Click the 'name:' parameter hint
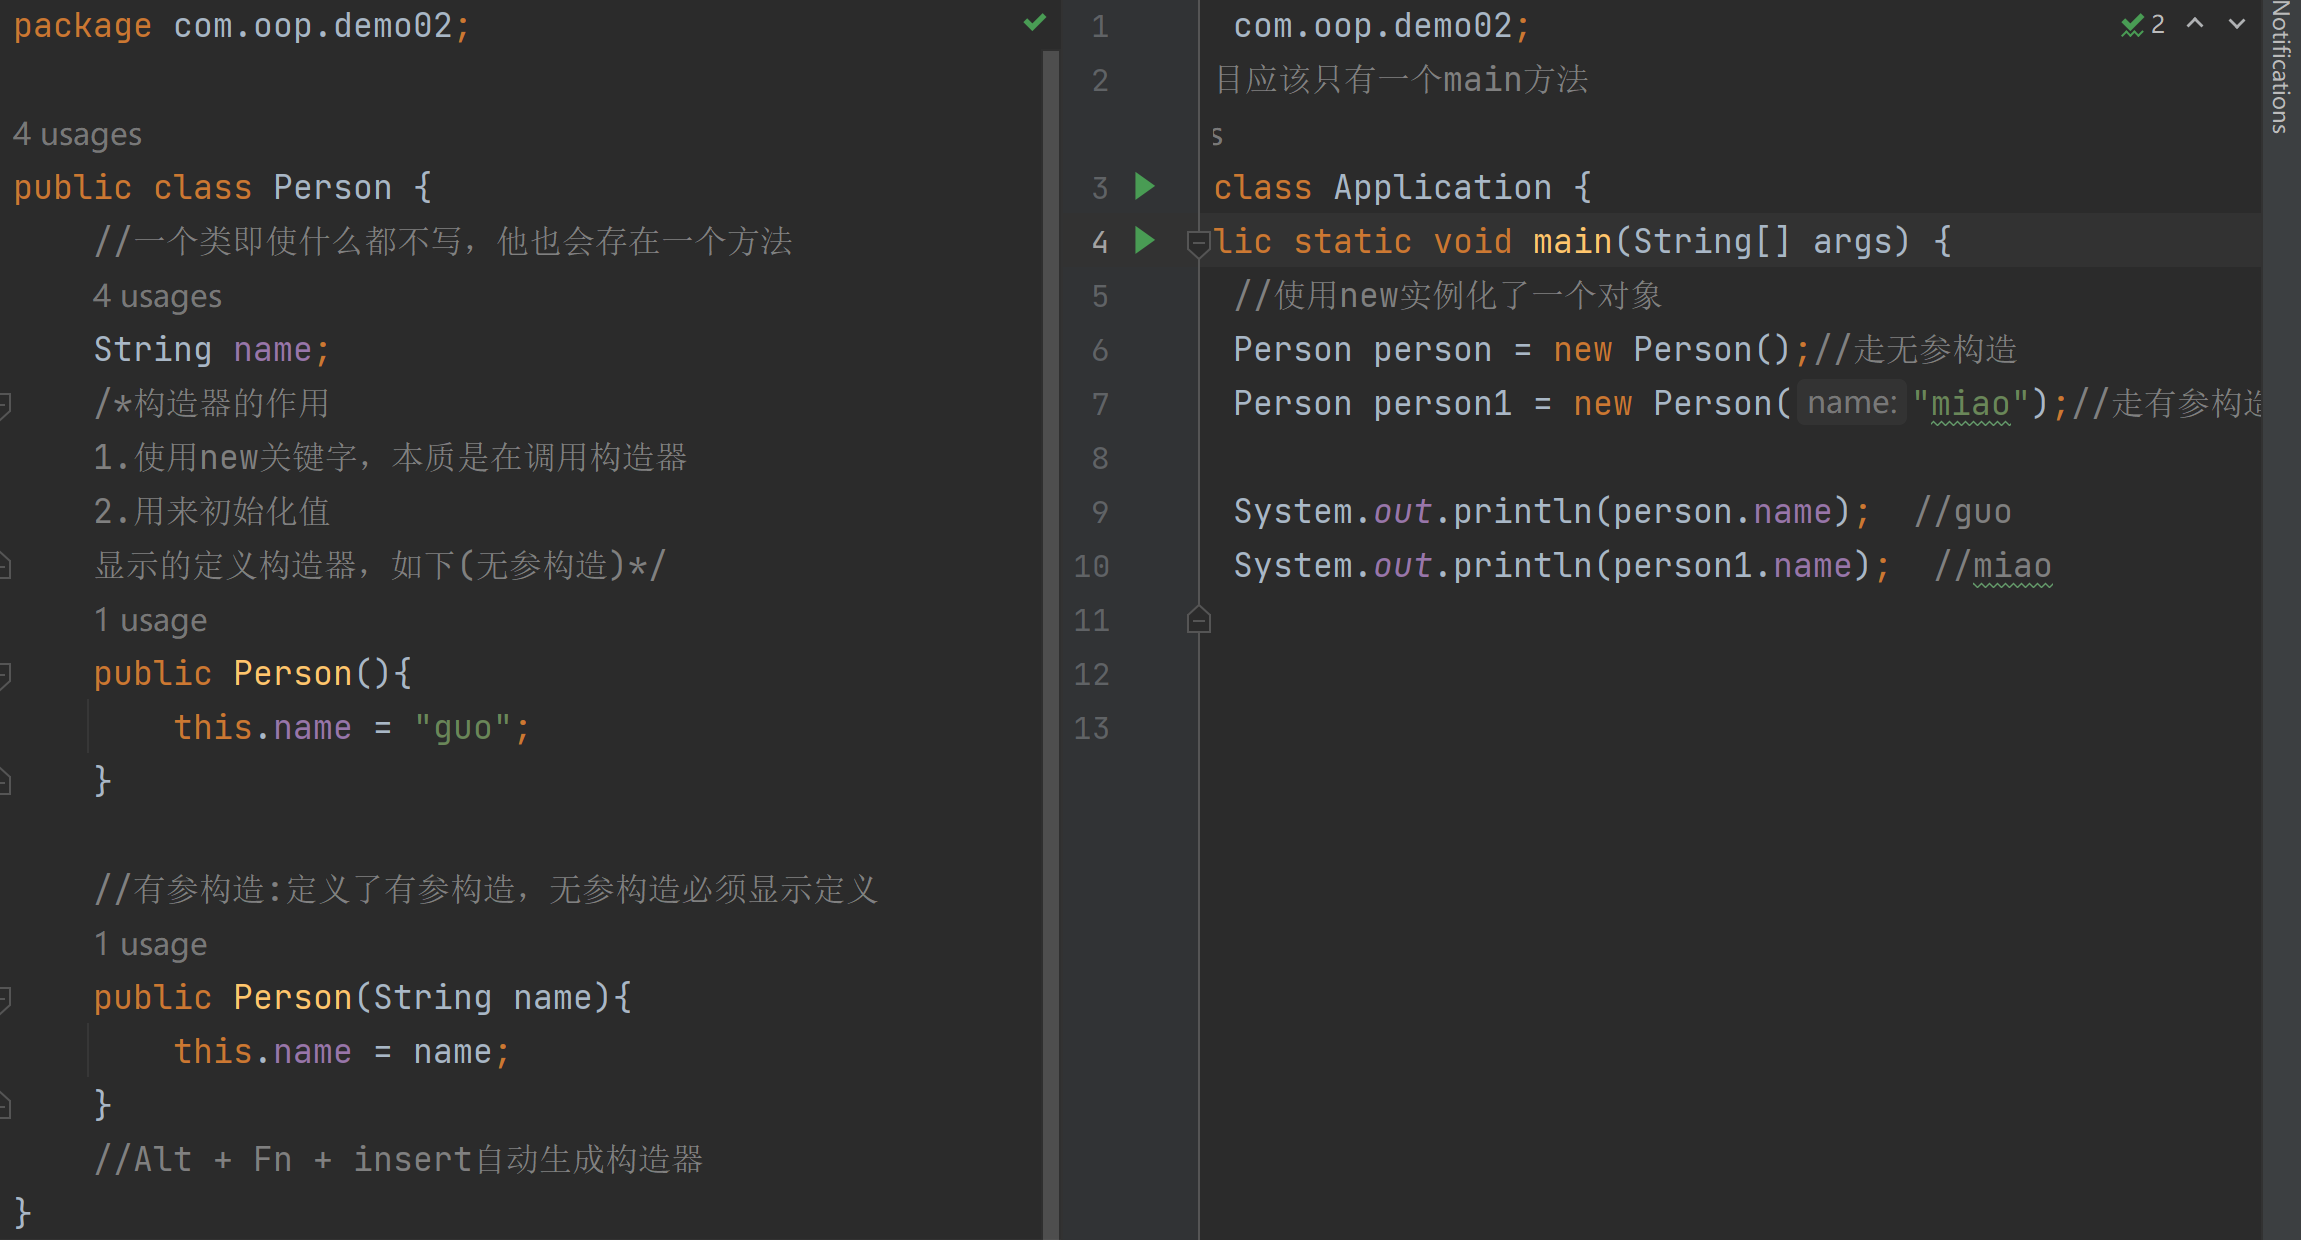The width and height of the screenshot is (2301, 1240). (x=1851, y=403)
